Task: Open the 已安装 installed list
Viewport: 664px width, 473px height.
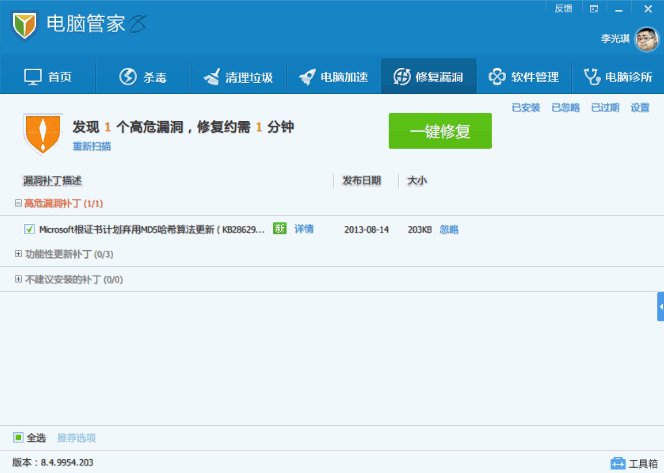Action: pyautogui.click(x=526, y=108)
